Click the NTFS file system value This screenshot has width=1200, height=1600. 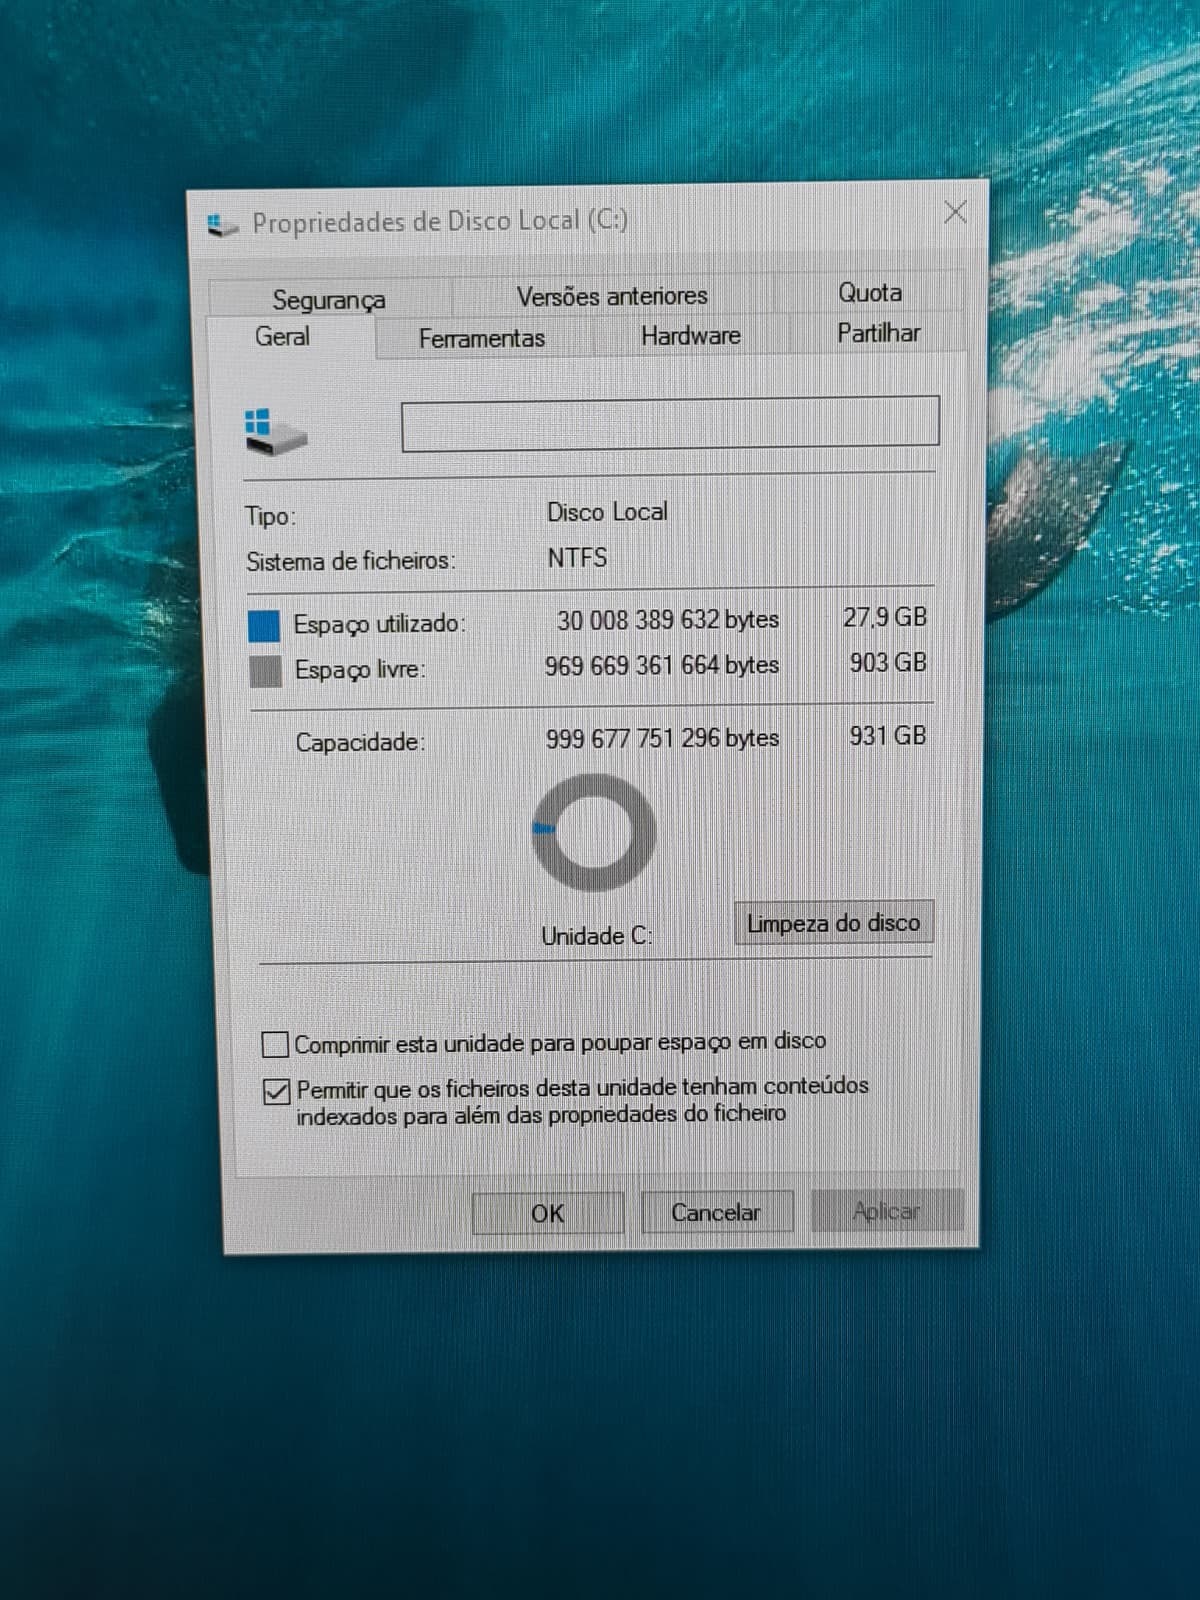(577, 557)
